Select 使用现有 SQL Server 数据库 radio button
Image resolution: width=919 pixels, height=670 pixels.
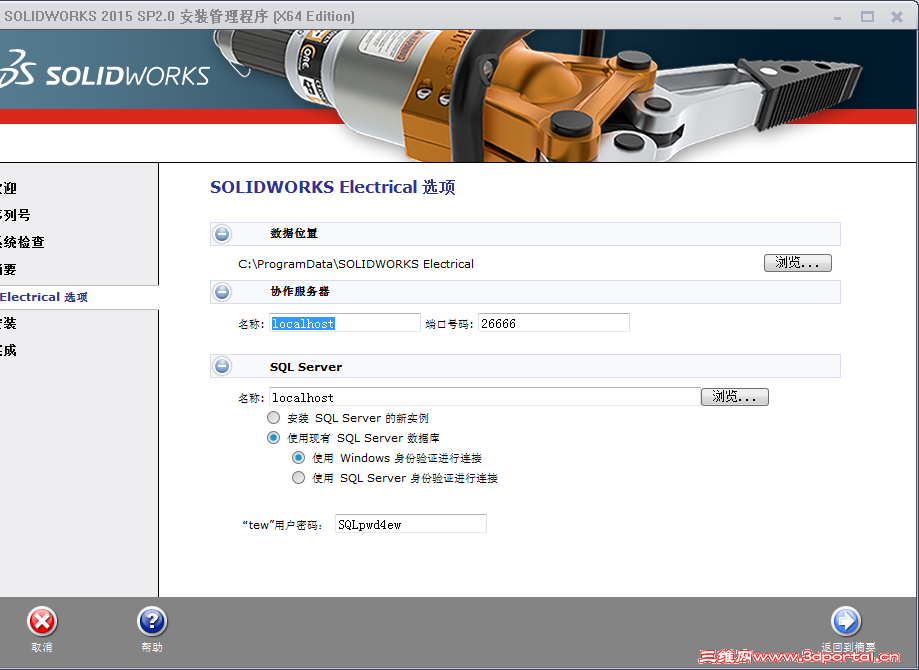[273, 438]
